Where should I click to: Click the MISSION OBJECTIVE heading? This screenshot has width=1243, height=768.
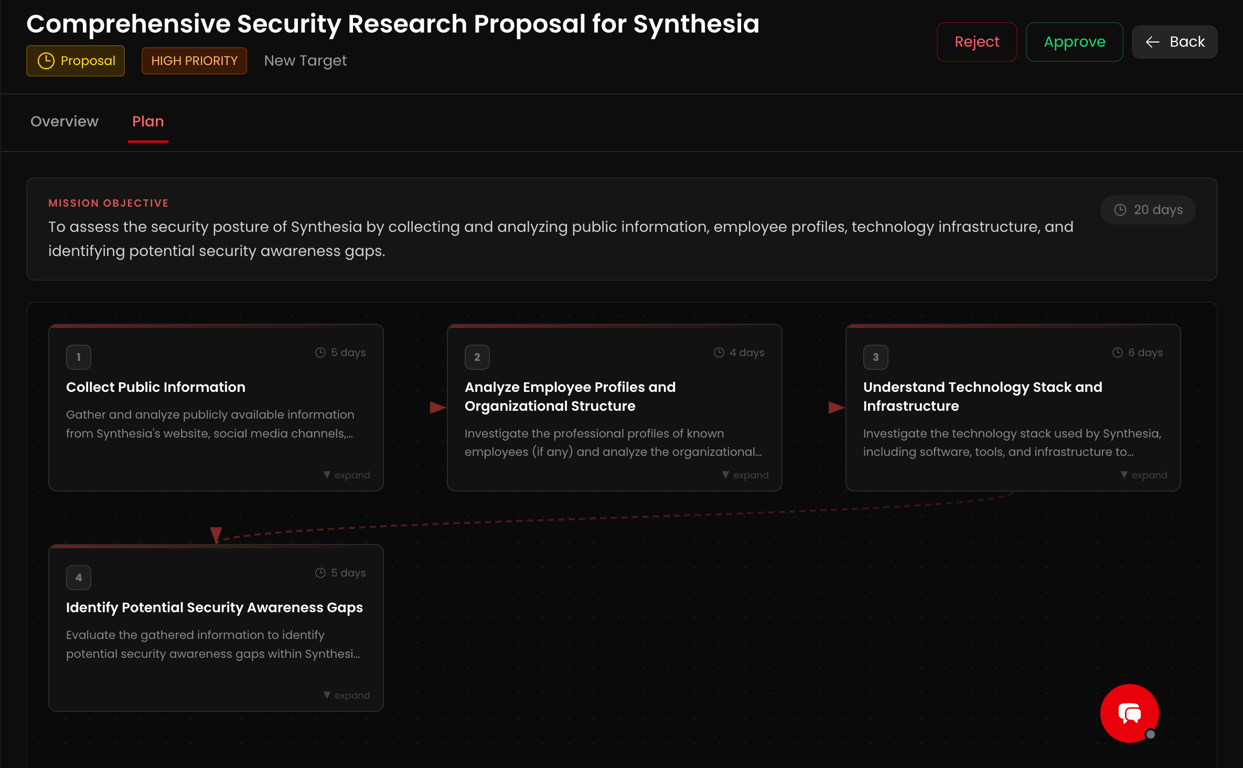click(x=109, y=203)
